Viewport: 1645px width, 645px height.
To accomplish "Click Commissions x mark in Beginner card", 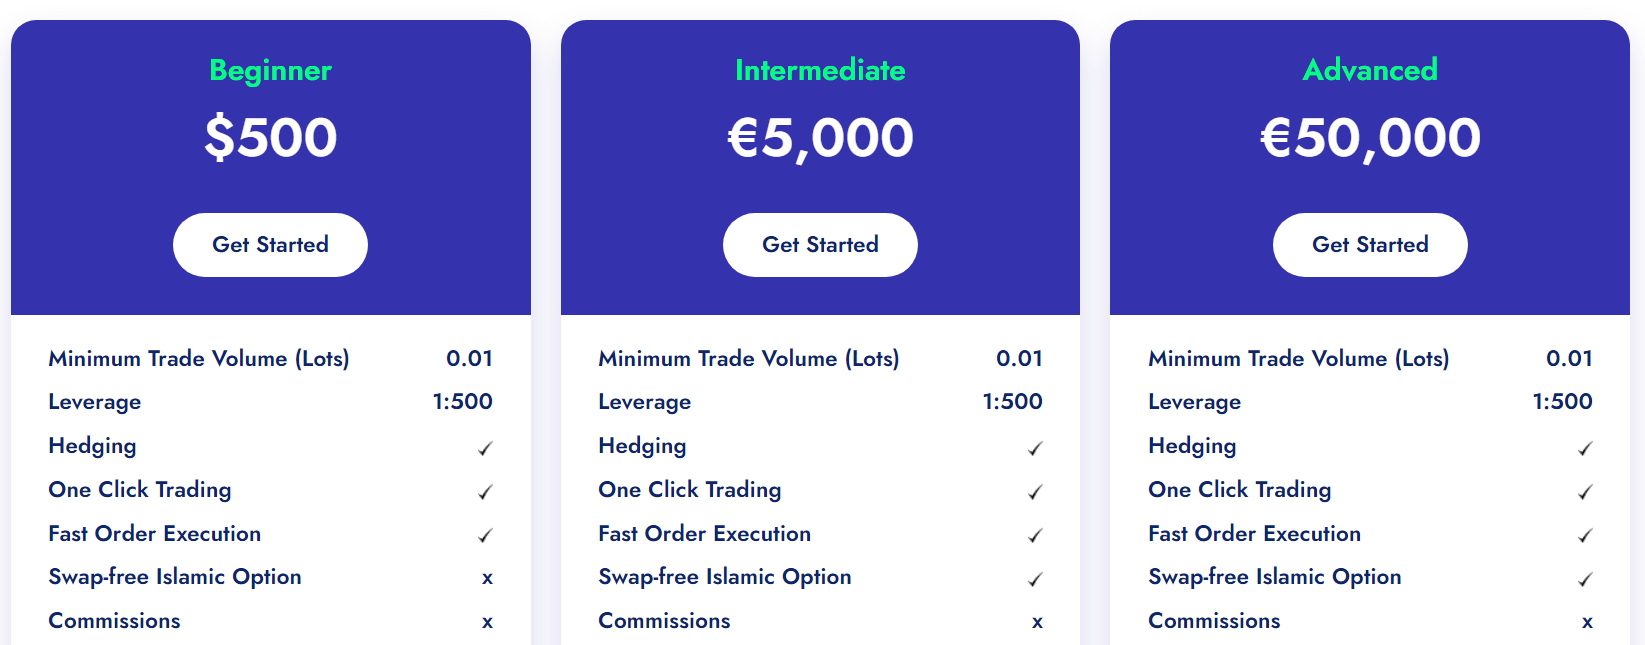I will tap(487, 622).
